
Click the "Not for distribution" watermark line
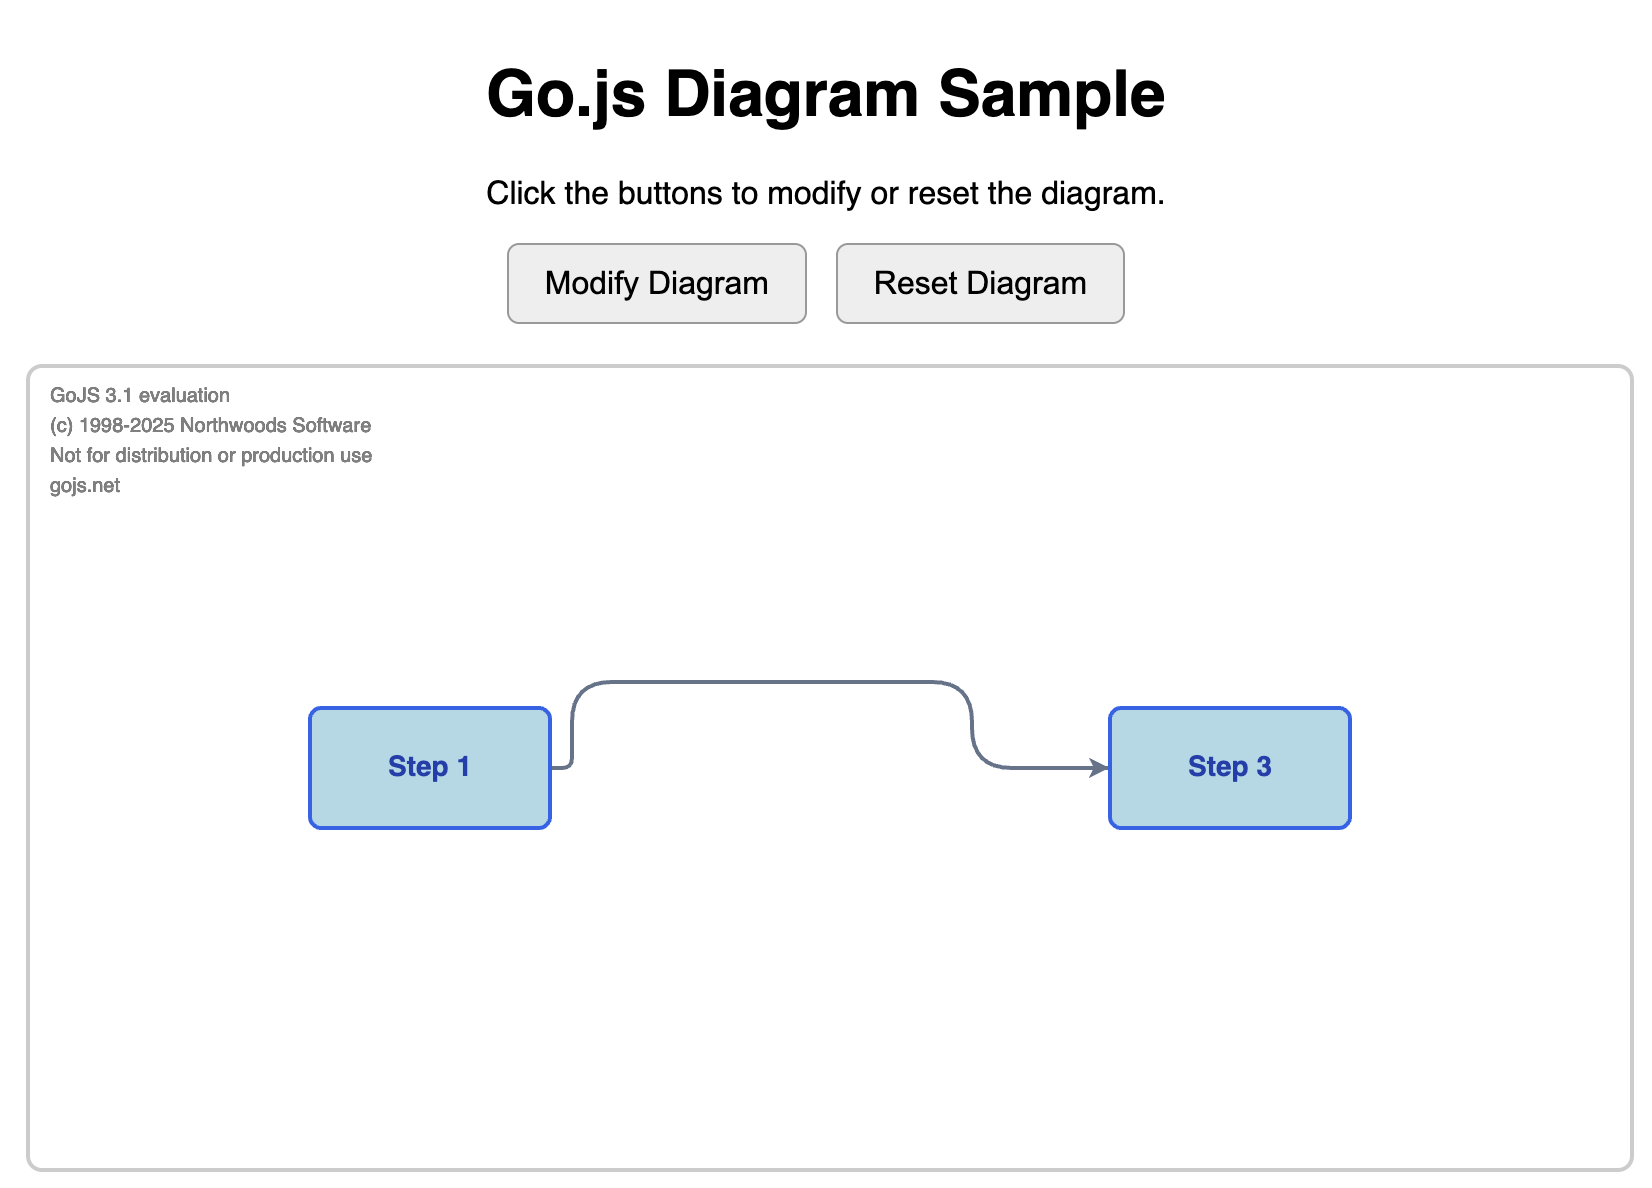click(210, 455)
